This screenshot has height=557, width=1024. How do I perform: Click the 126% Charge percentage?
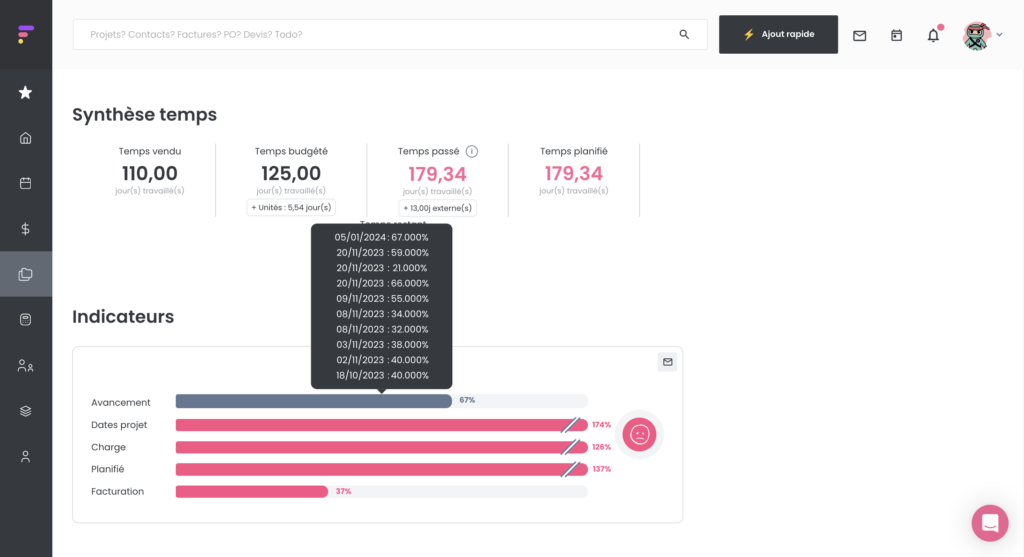(601, 447)
